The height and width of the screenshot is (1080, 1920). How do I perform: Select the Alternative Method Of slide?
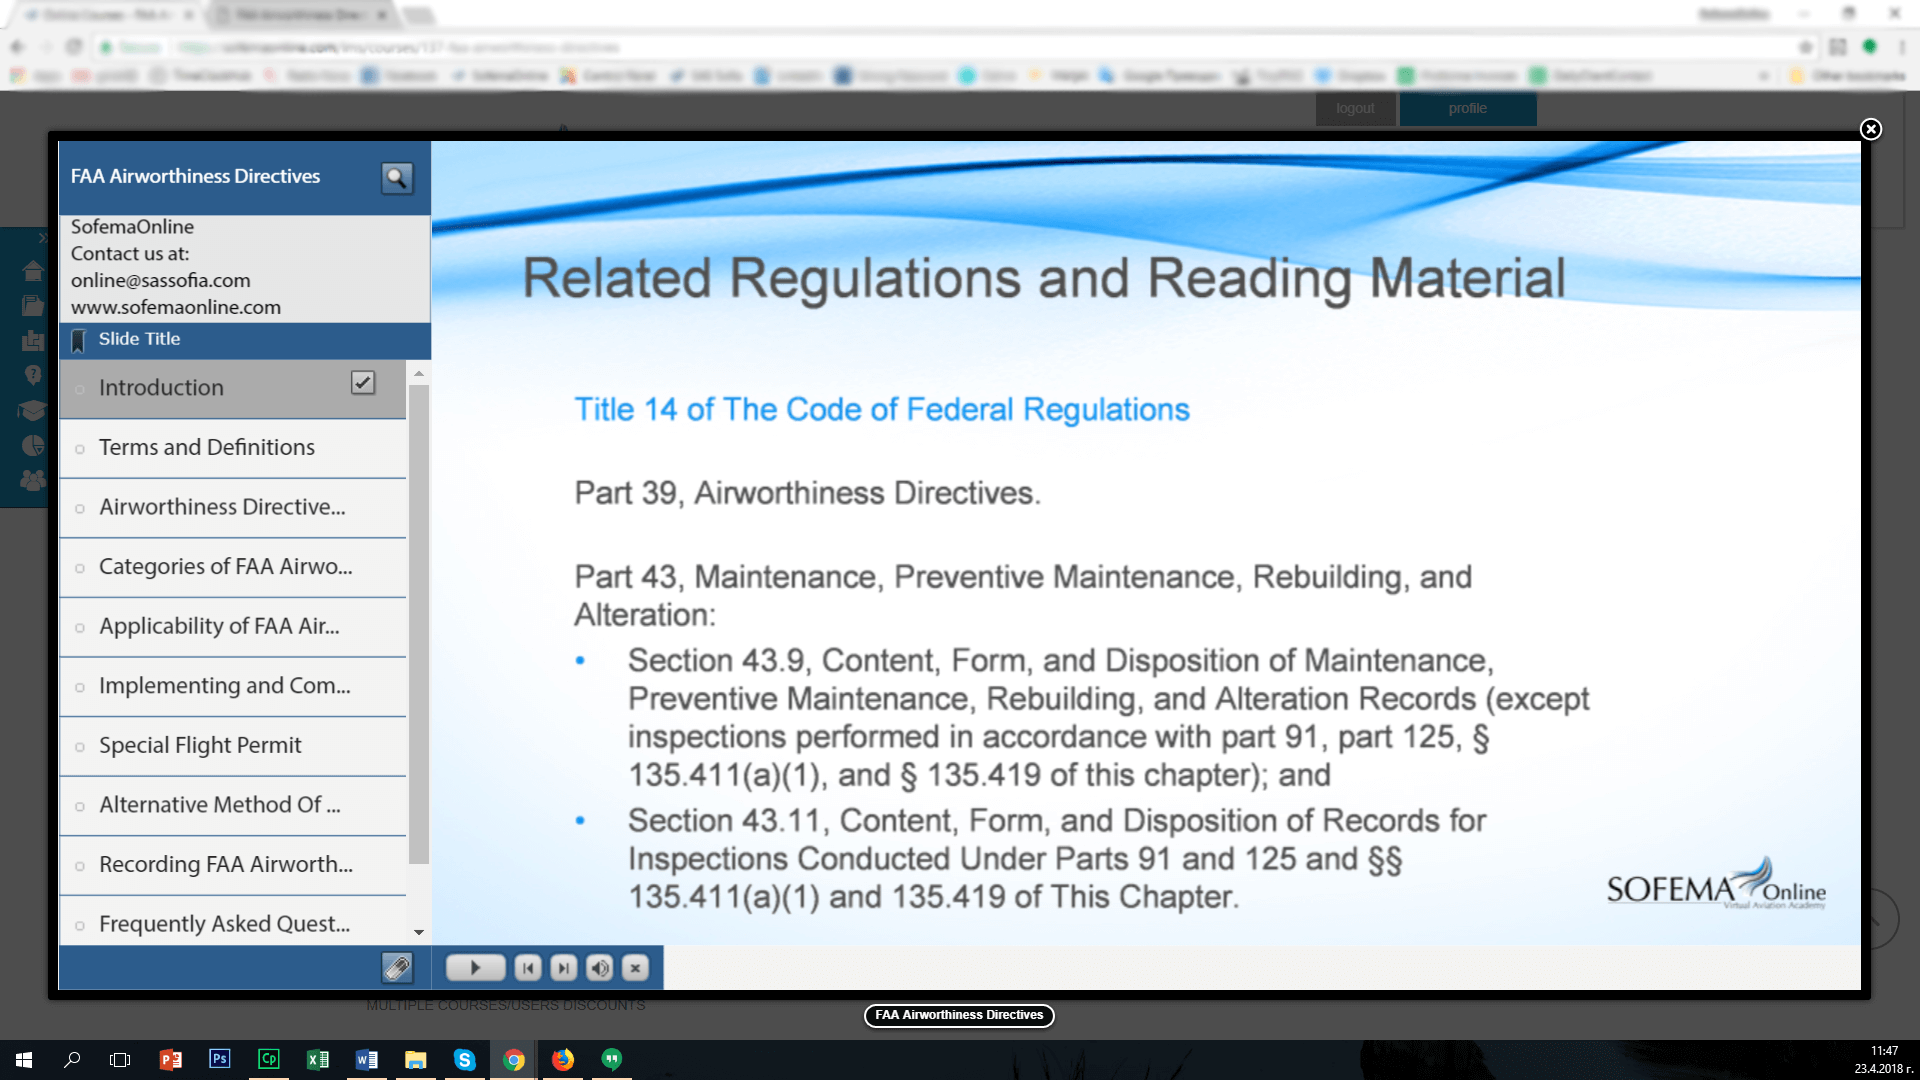[219, 805]
